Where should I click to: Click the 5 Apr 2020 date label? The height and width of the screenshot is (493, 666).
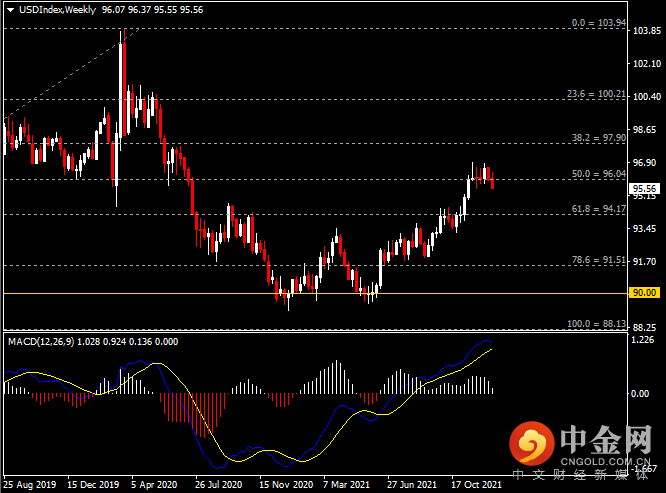pyautogui.click(x=154, y=485)
